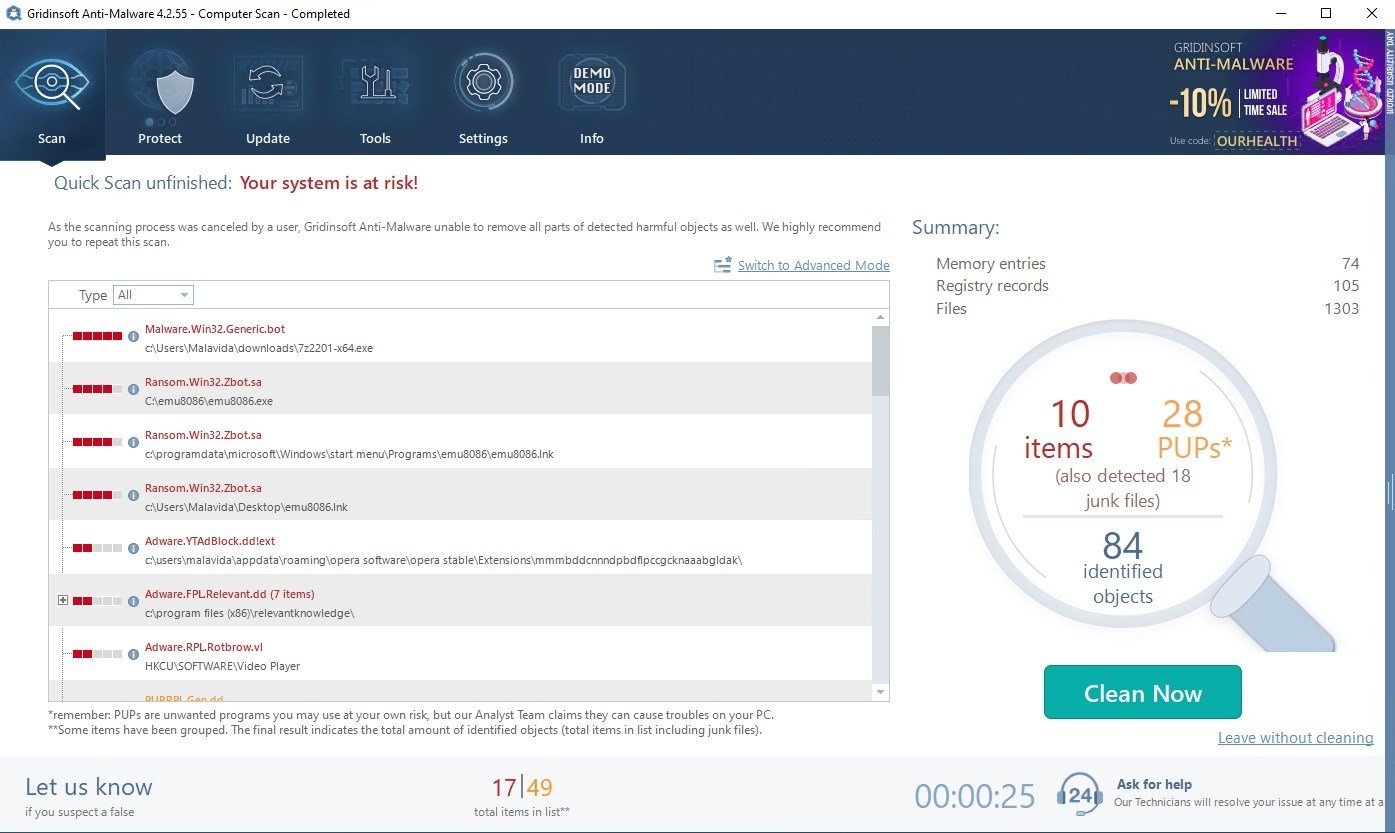Click the threat list scrollbar thumb
The image size is (1395, 833).
880,361
